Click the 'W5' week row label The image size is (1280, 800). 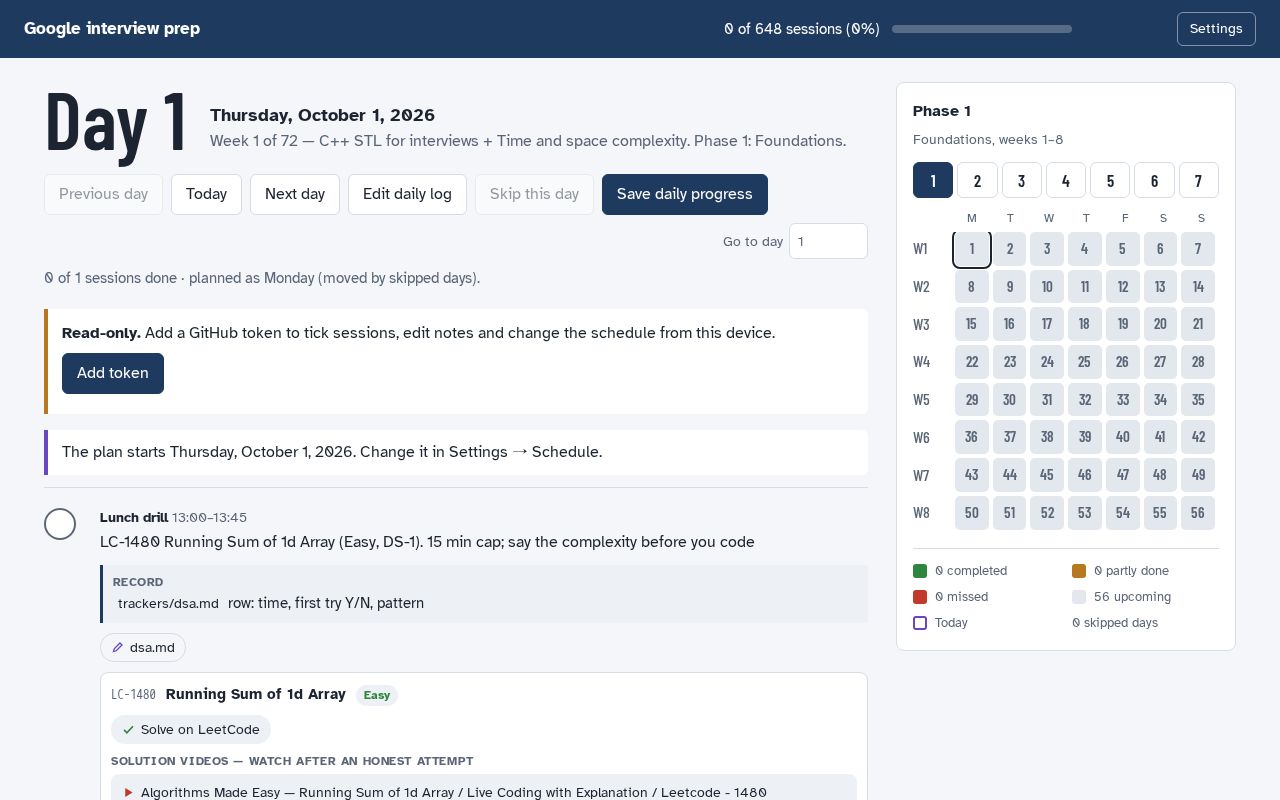tap(921, 400)
